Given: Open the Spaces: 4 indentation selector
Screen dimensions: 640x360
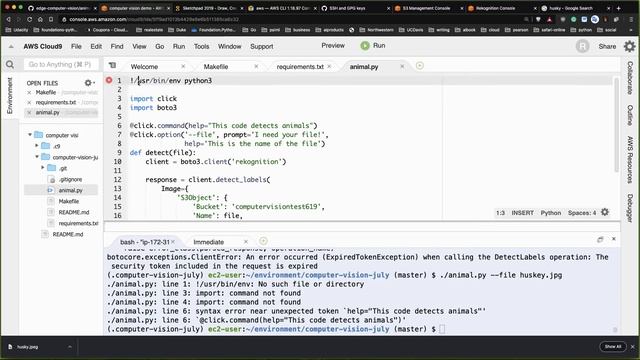Looking at the screenshot, I should 582,213.
